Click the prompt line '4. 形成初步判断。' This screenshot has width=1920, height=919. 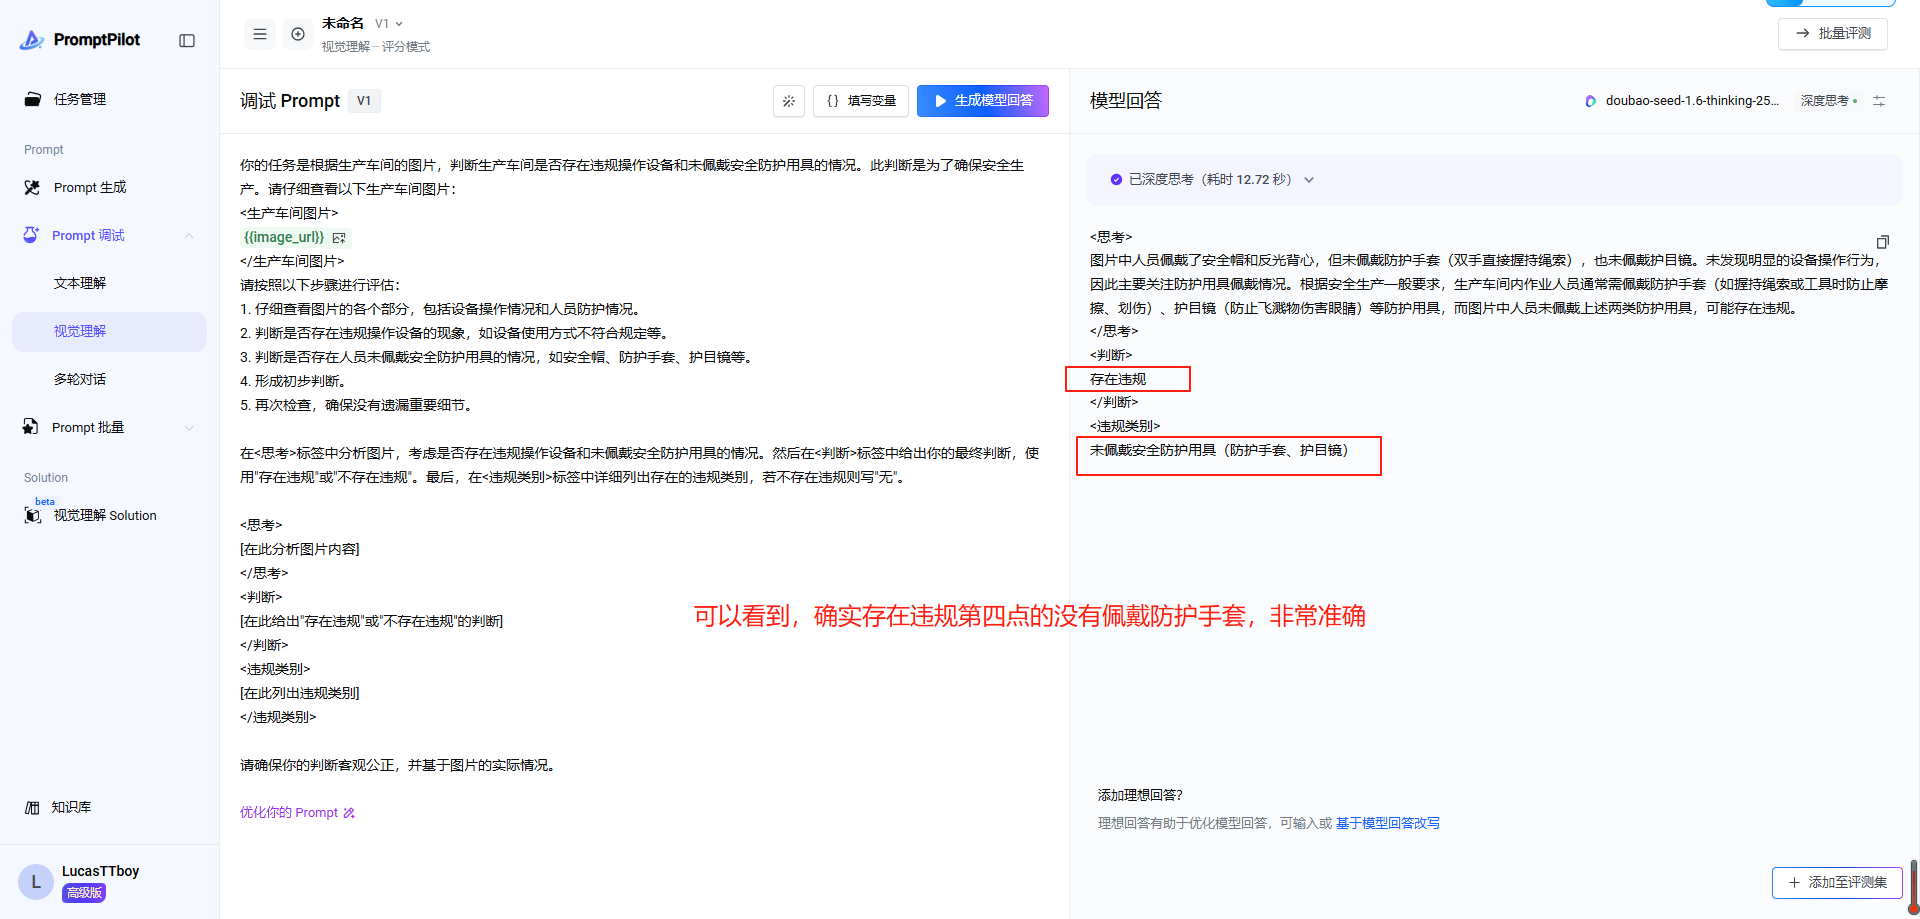point(294,382)
